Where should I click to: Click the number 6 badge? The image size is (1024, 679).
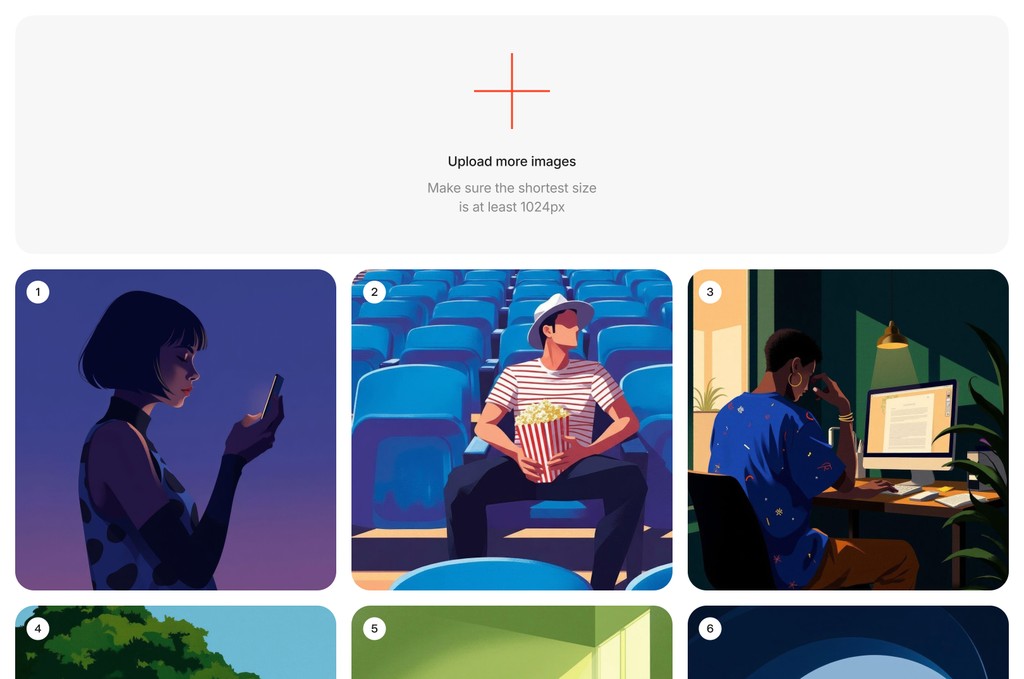(710, 629)
